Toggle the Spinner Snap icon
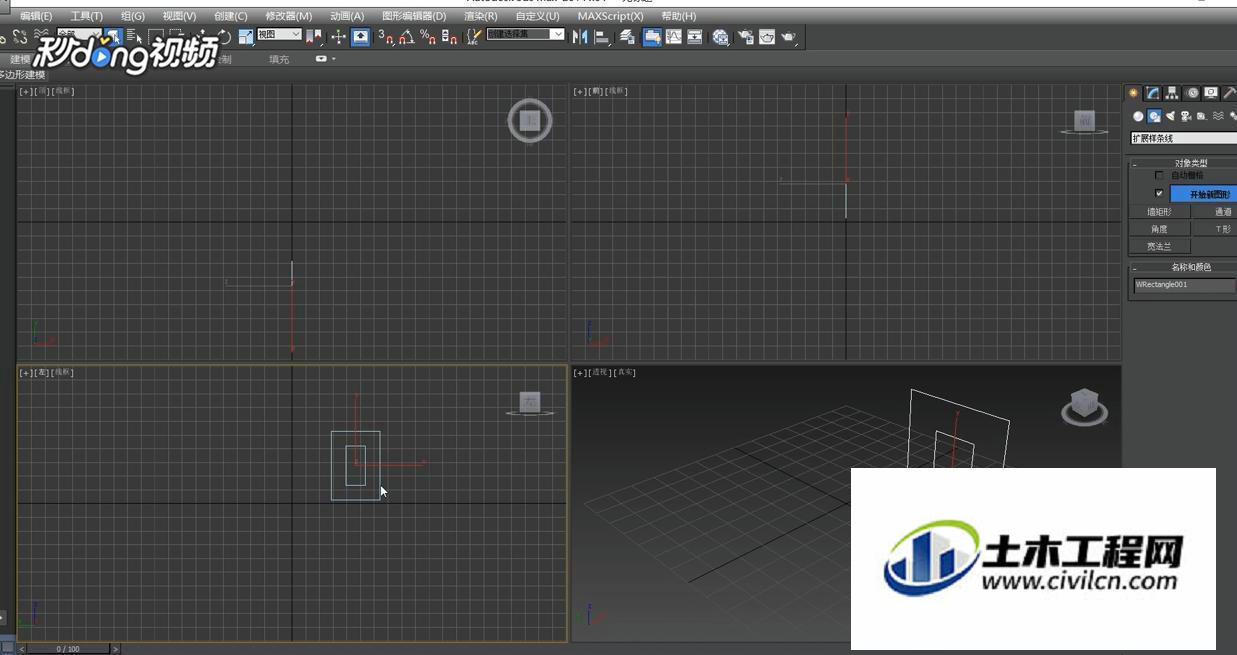1237x655 pixels. (x=449, y=37)
